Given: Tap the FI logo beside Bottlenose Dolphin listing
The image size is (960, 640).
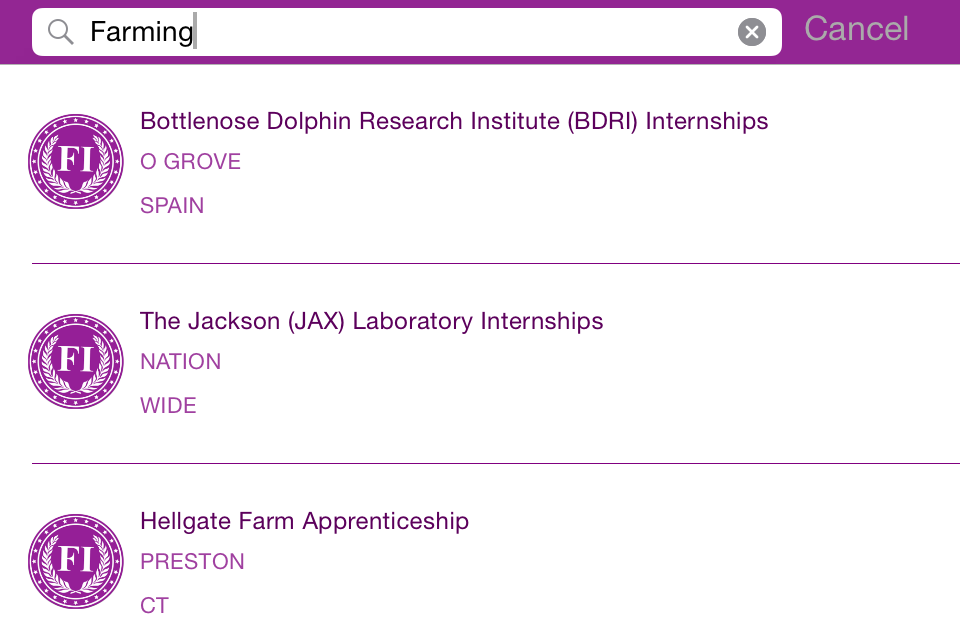Looking at the screenshot, I should [76, 161].
